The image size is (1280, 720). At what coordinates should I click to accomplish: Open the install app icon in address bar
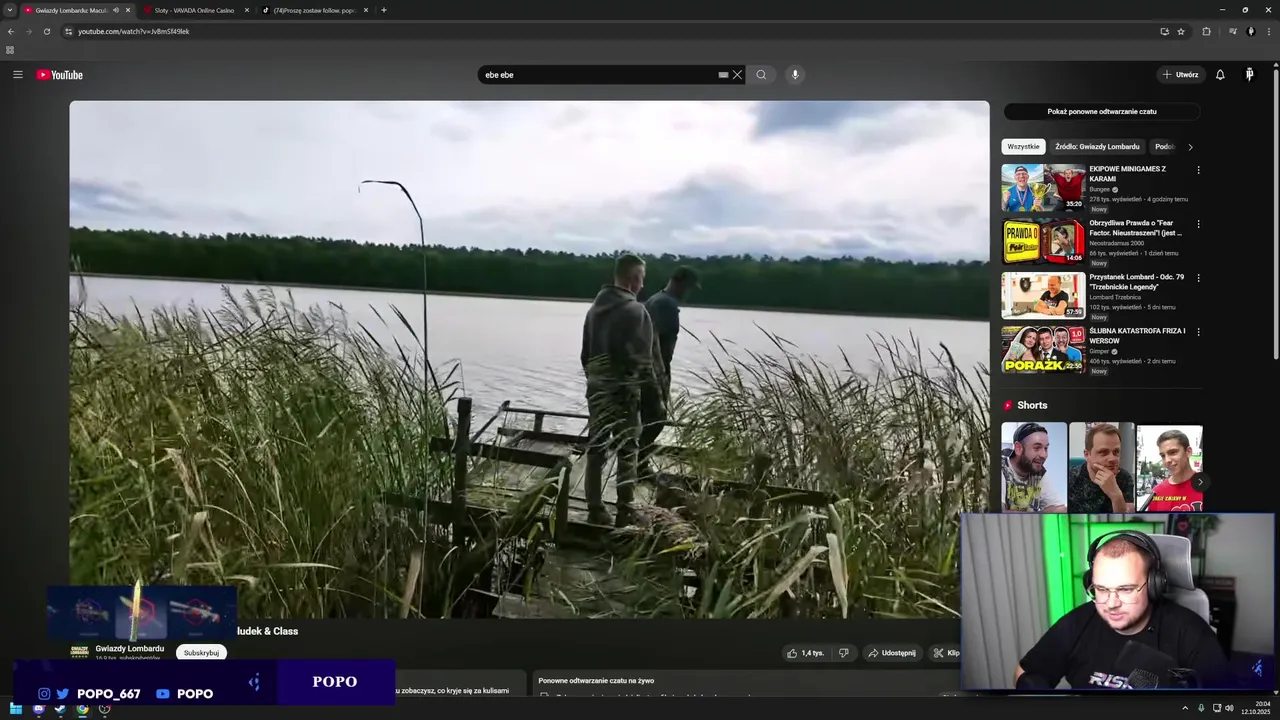1164,31
